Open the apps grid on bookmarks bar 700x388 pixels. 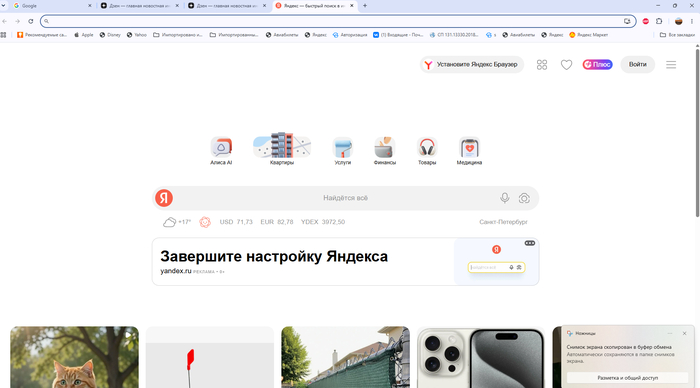pos(4,35)
